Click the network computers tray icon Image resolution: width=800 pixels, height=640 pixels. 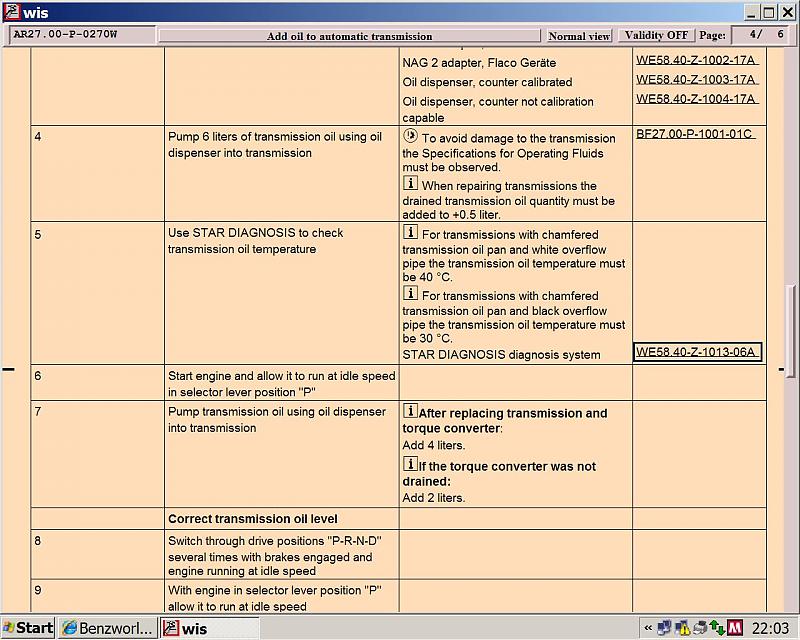664,627
